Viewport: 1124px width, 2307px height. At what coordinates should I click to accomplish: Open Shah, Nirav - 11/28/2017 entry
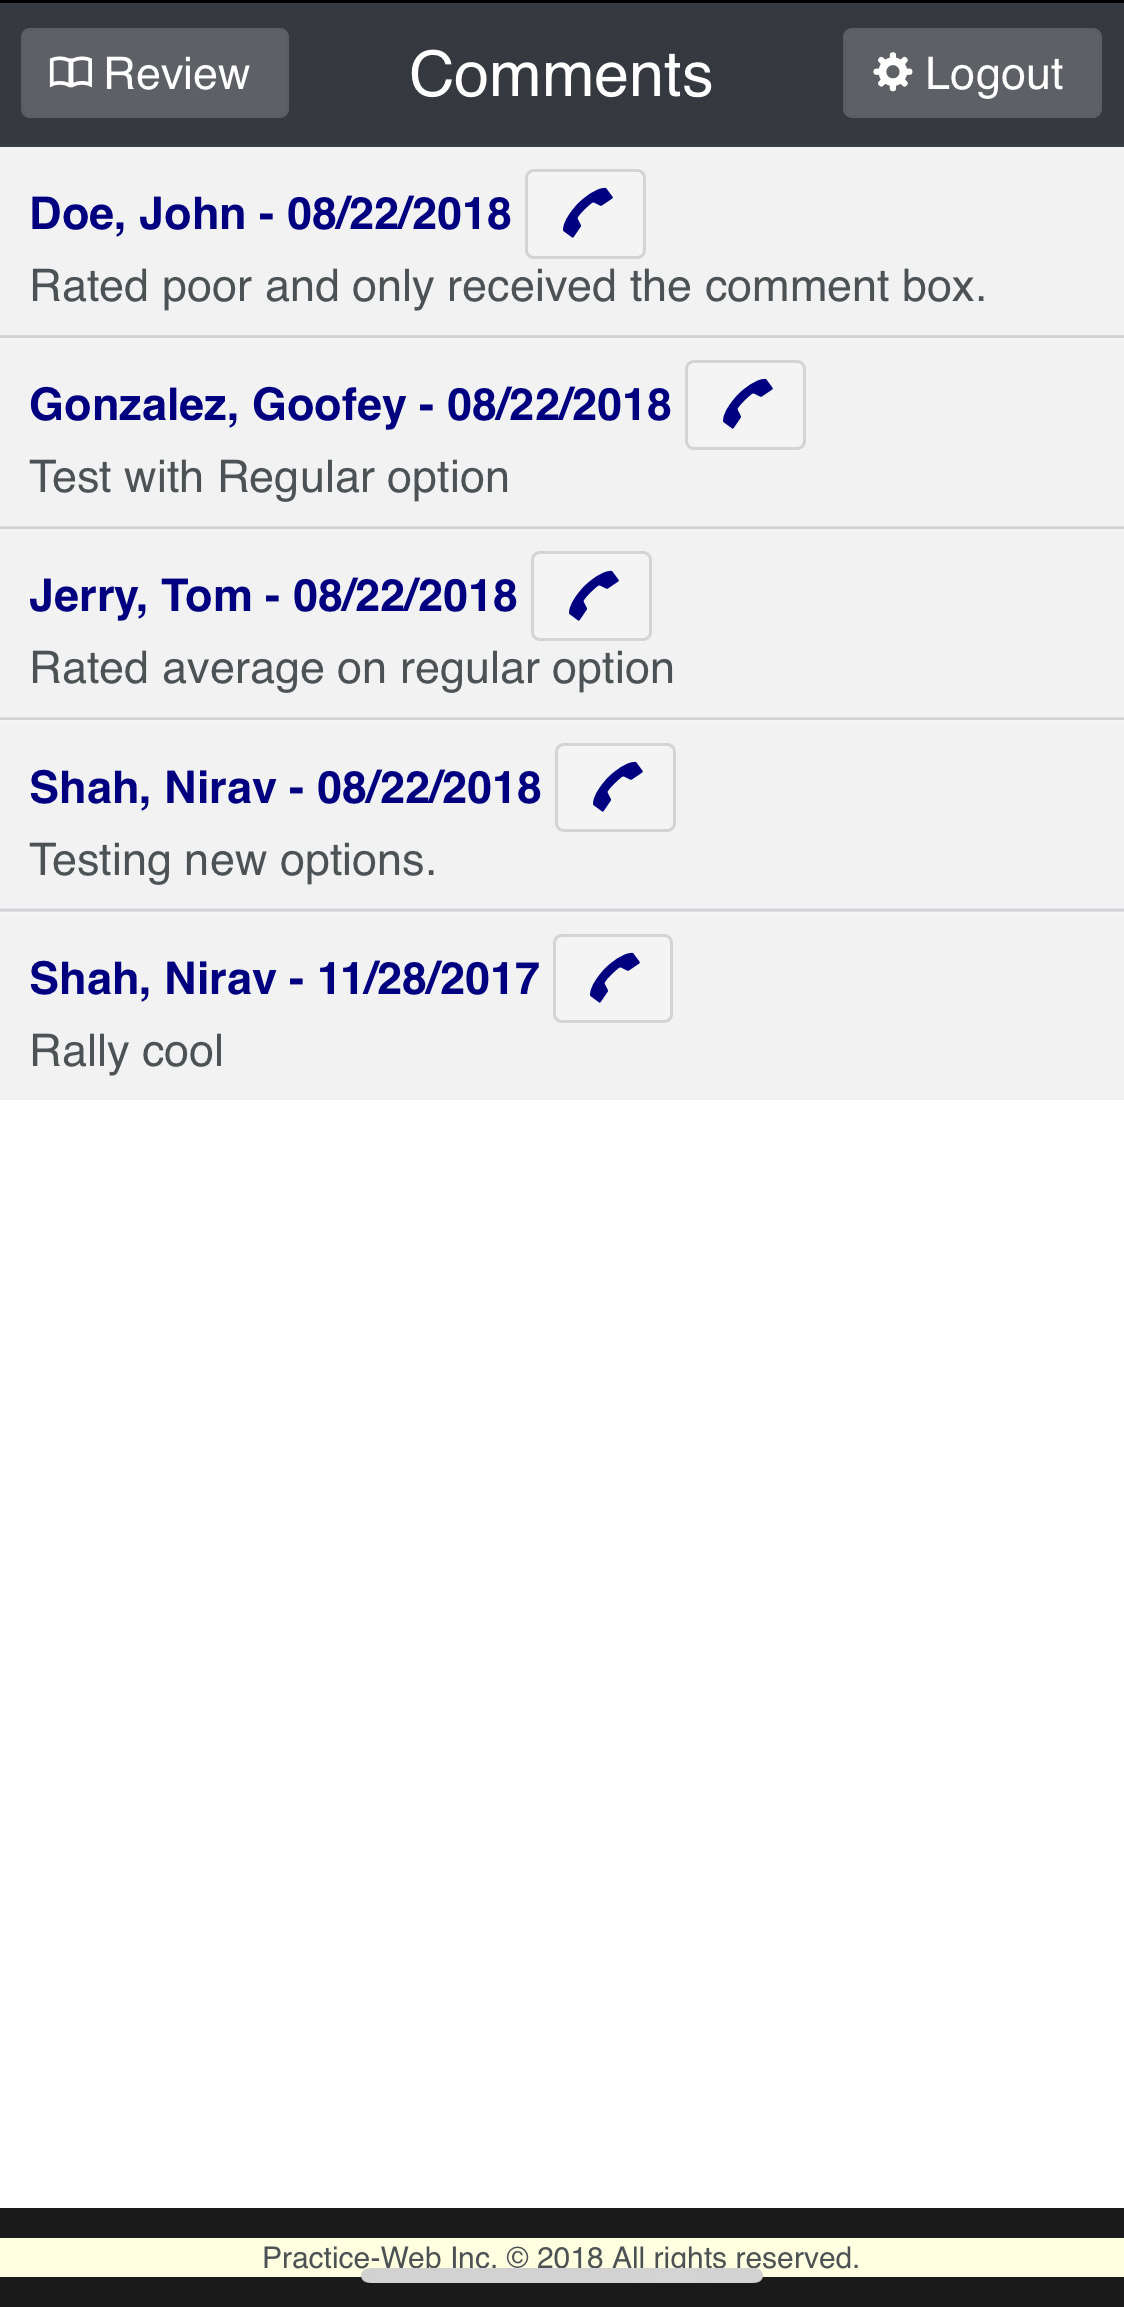click(284, 978)
